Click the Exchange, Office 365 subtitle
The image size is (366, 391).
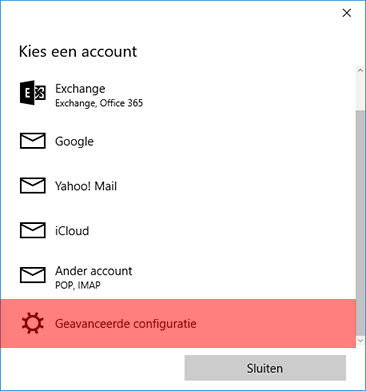click(x=99, y=103)
